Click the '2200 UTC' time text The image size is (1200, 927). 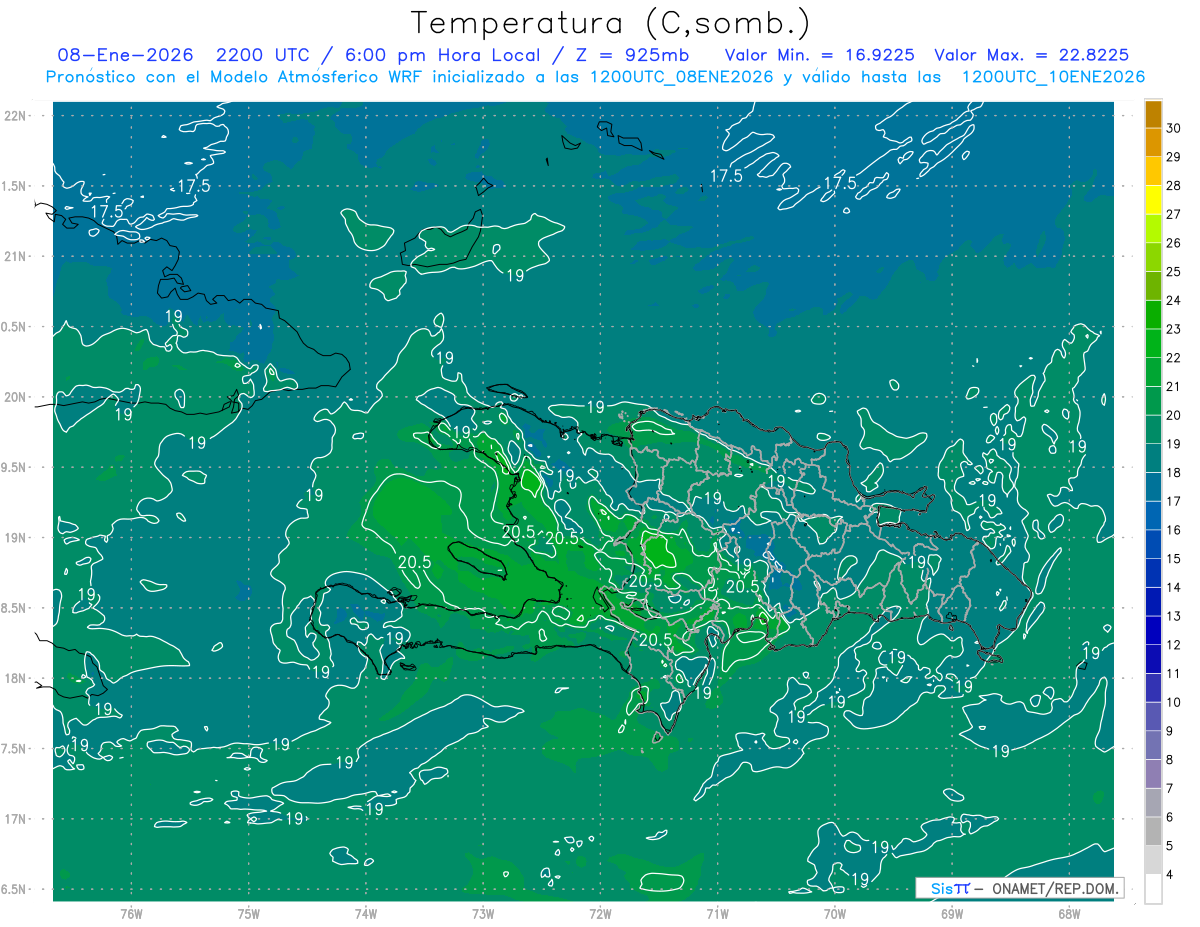[264, 55]
